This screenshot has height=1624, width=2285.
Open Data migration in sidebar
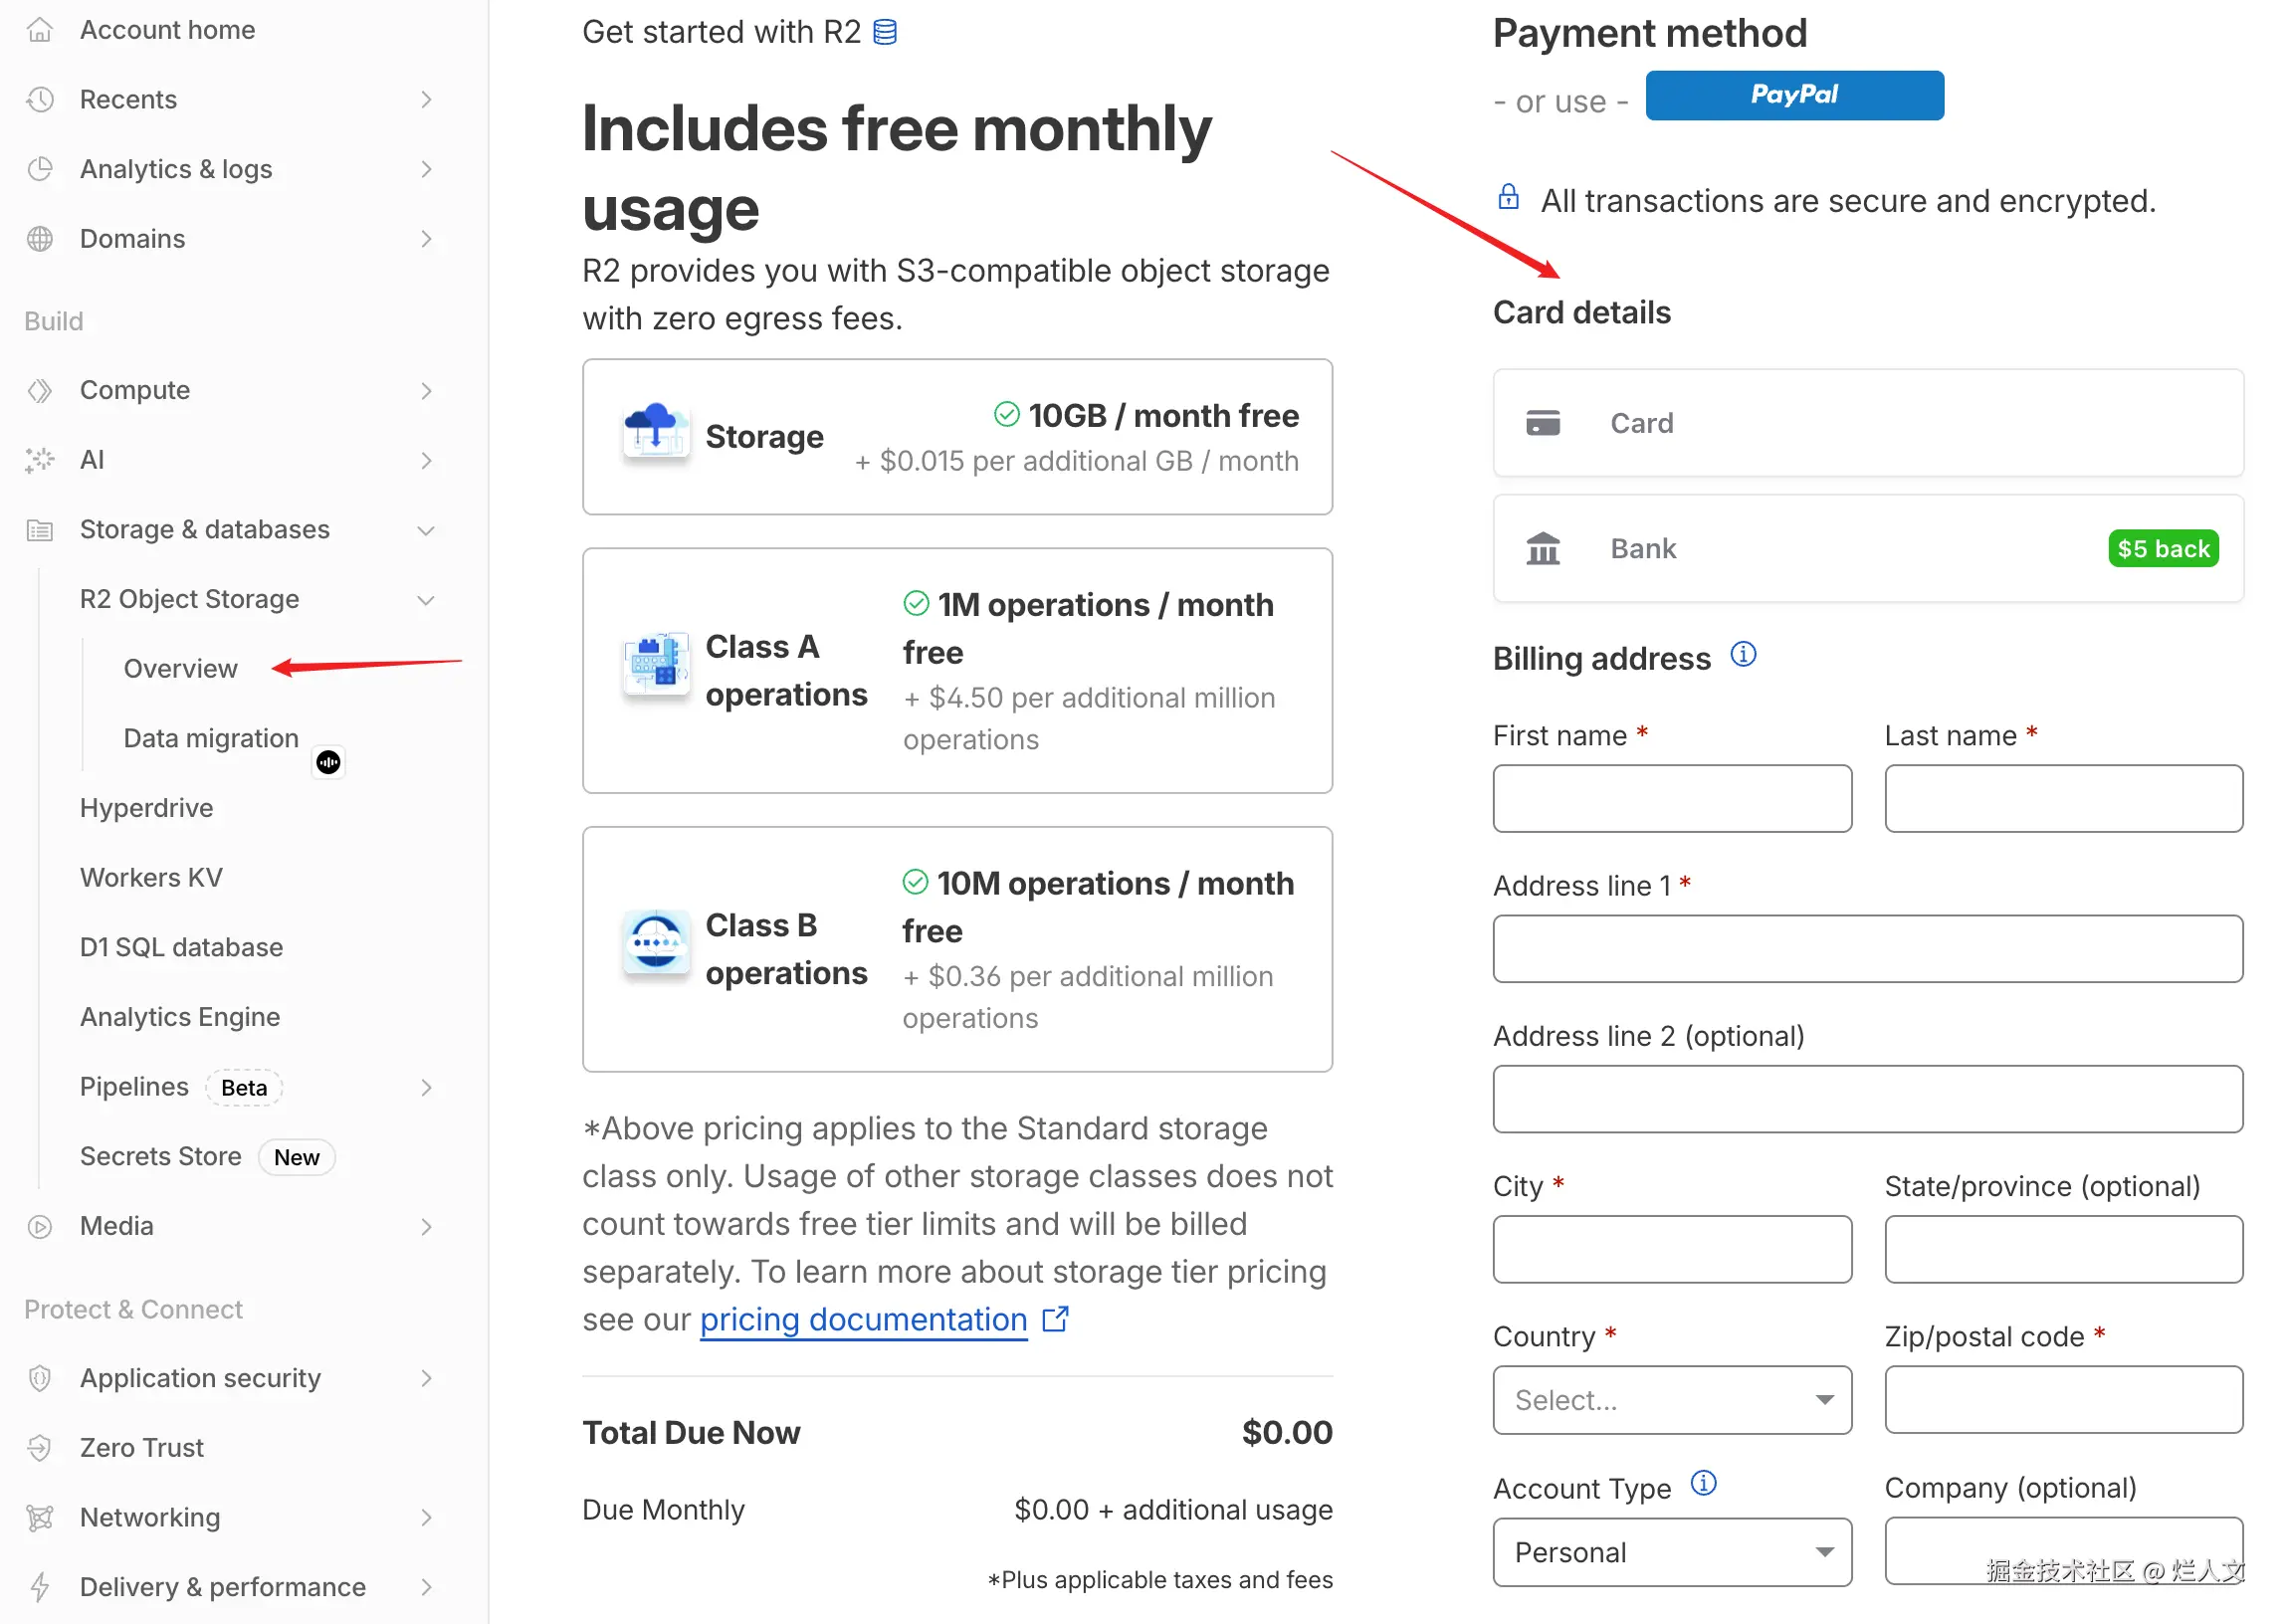pyautogui.click(x=211, y=738)
